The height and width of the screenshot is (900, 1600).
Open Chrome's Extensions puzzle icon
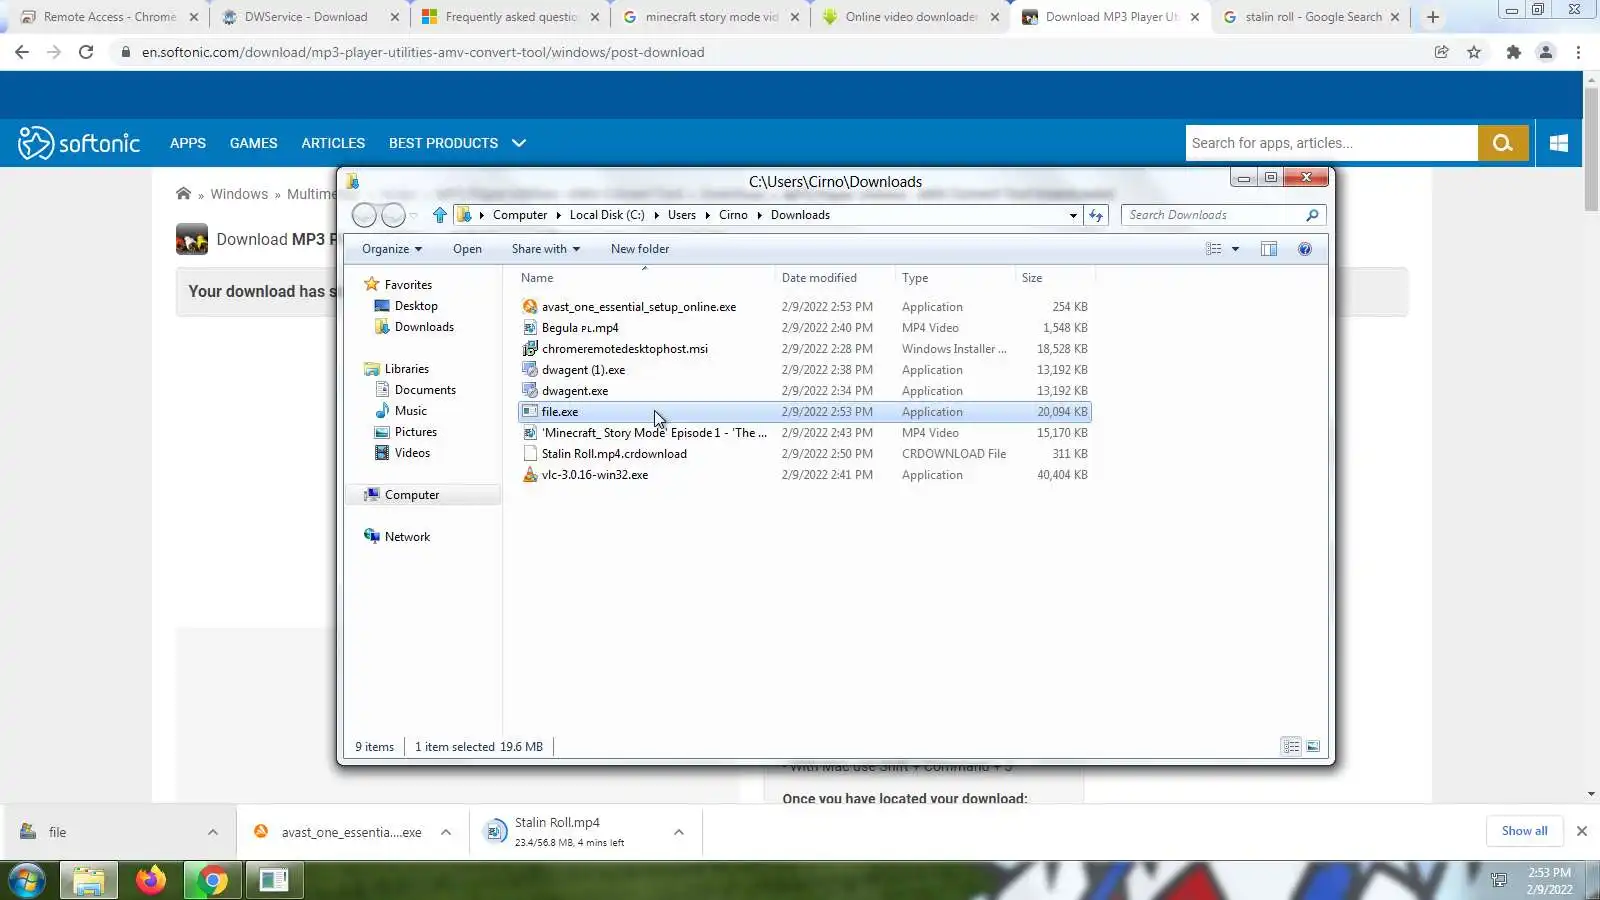pyautogui.click(x=1514, y=52)
